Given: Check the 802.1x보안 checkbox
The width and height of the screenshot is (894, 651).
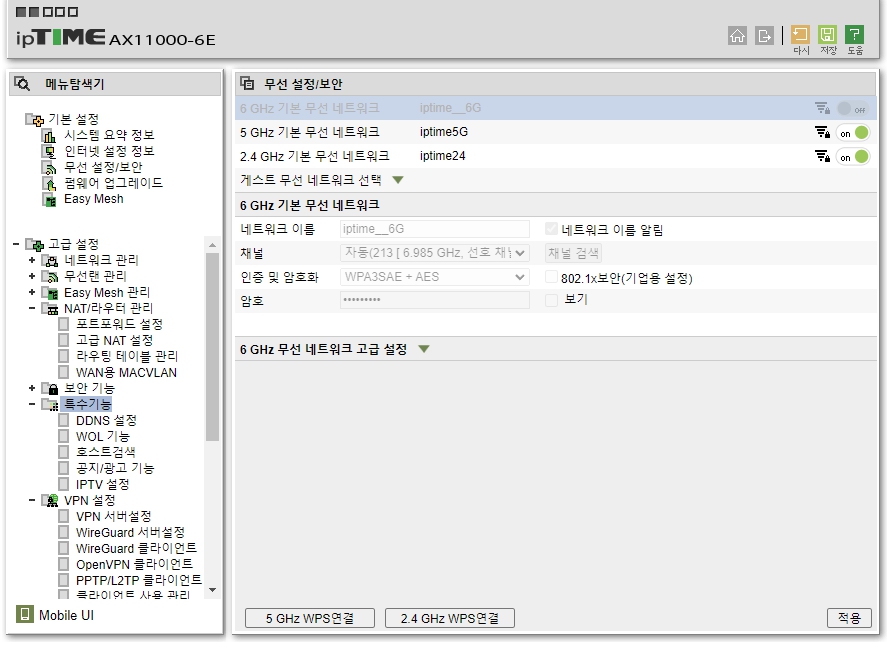Looking at the screenshot, I should coord(551,277).
